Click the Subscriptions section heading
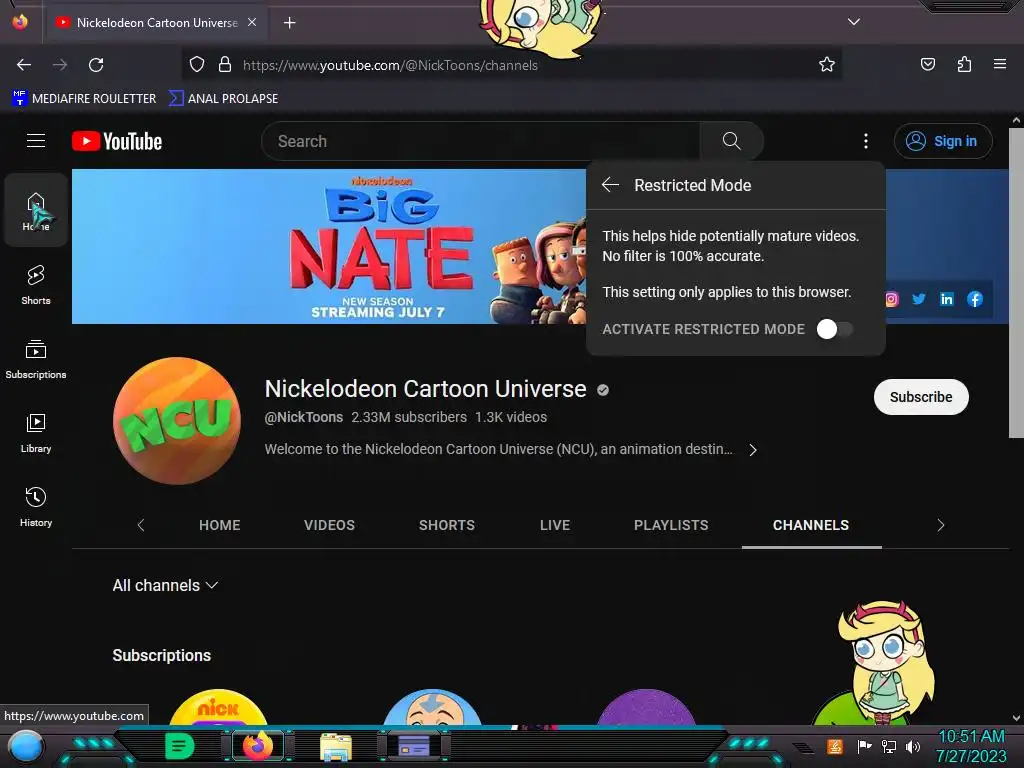Viewport: 1024px width, 768px height. pyautogui.click(x=161, y=655)
